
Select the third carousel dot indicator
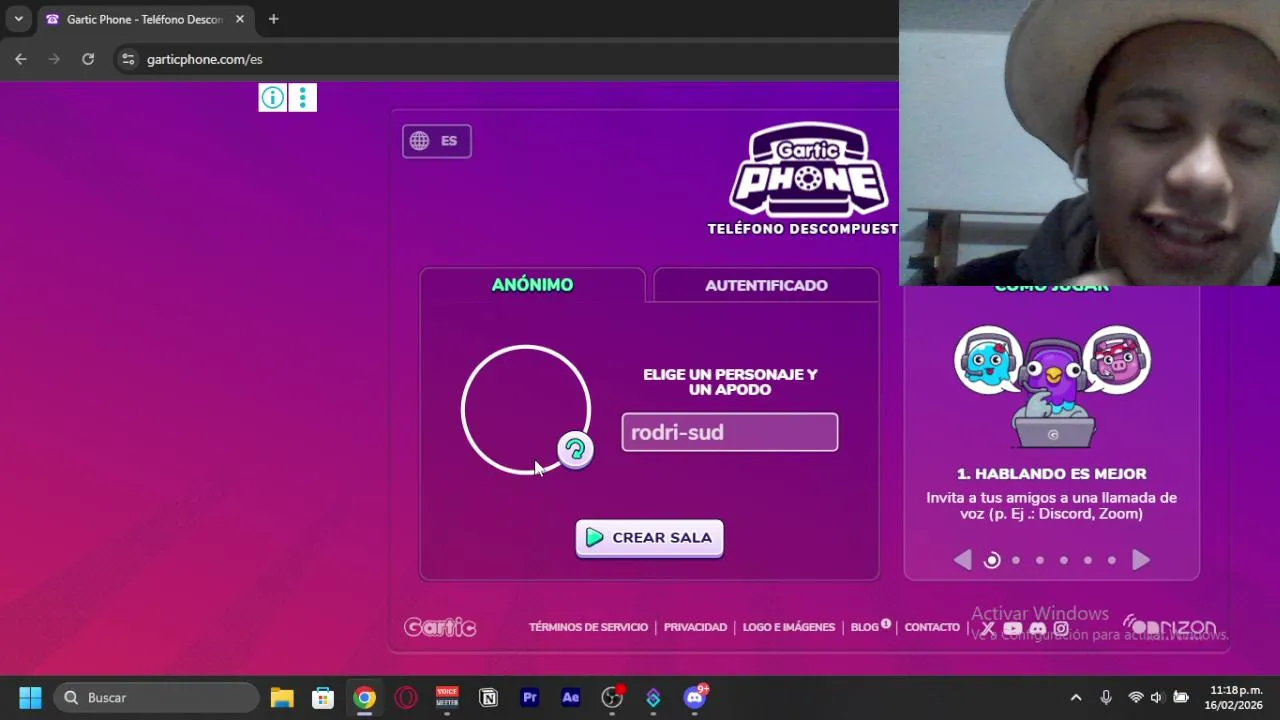tap(1040, 560)
